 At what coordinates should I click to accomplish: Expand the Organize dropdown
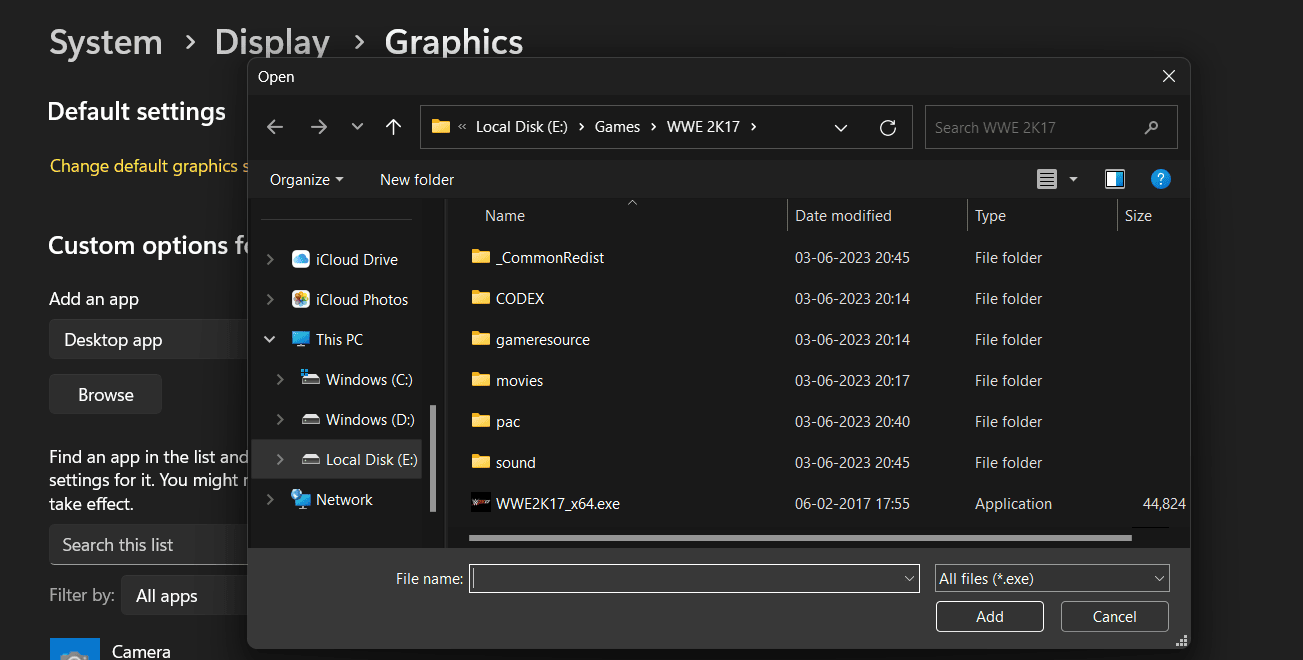[x=305, y=179]
